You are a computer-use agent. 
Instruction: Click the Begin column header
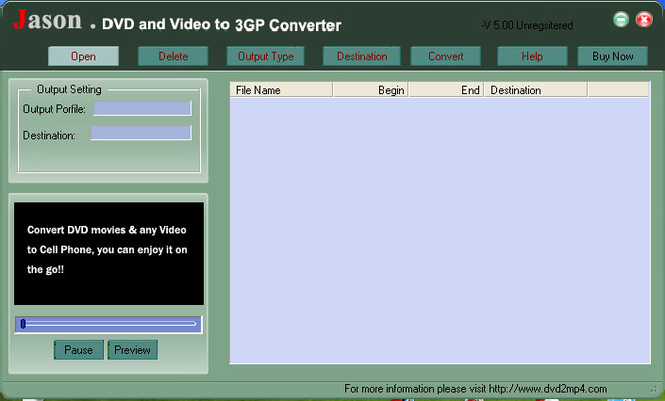[371, 90]
